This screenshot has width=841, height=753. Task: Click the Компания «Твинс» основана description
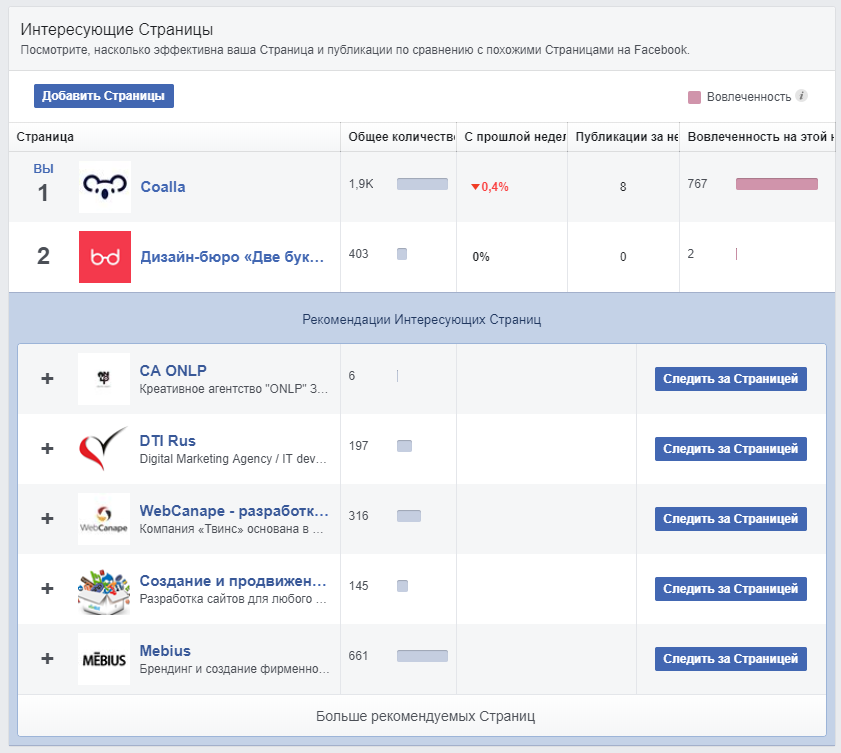(231, 529)
